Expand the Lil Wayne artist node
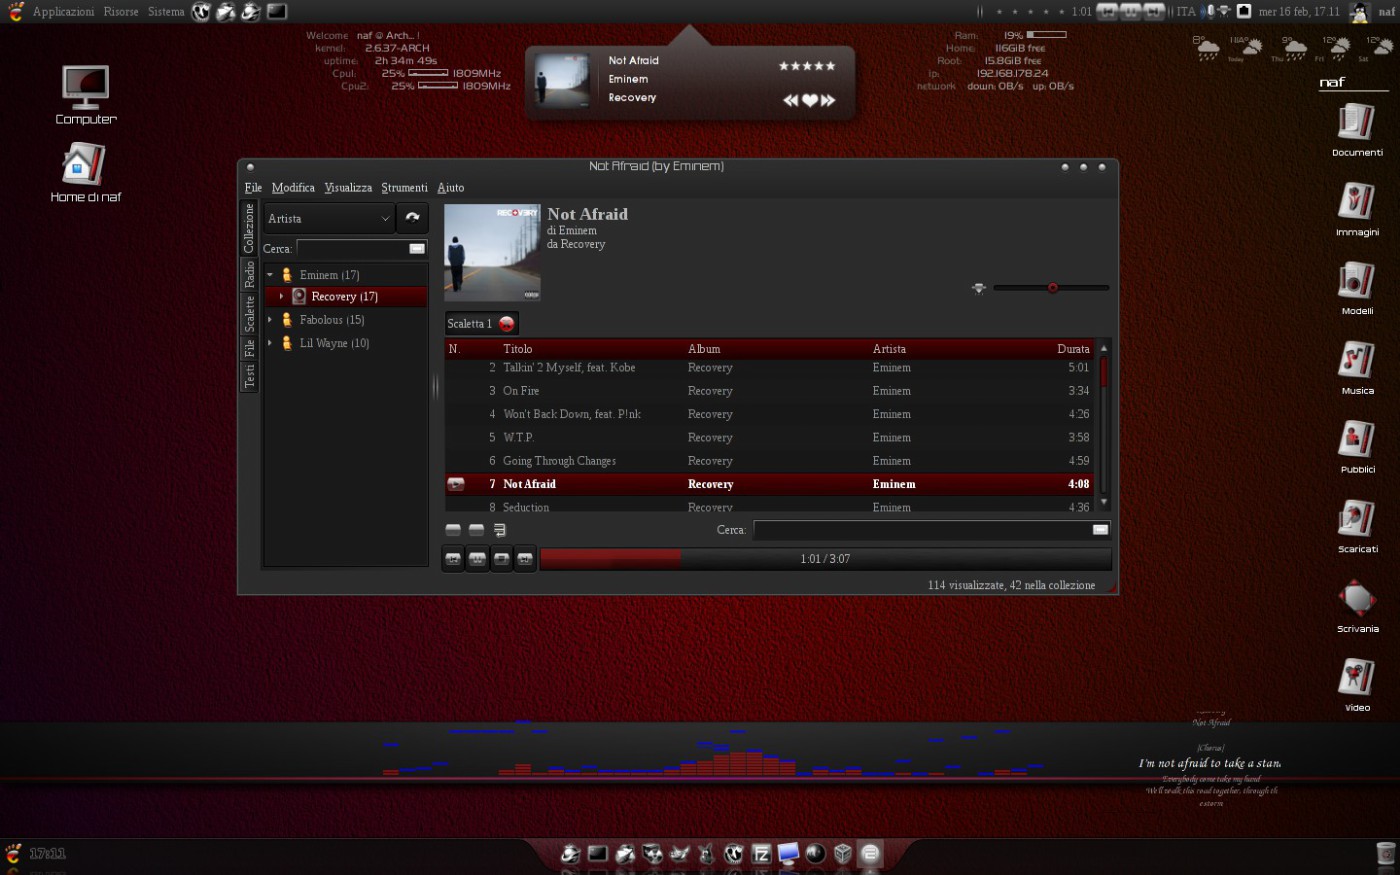The height and width of the screenshot is (875, 1400). 270,343
